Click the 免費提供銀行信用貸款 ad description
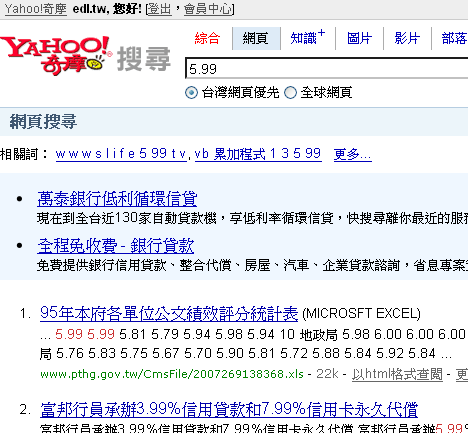The image size is (468, 433). click(x=252, y=265)
